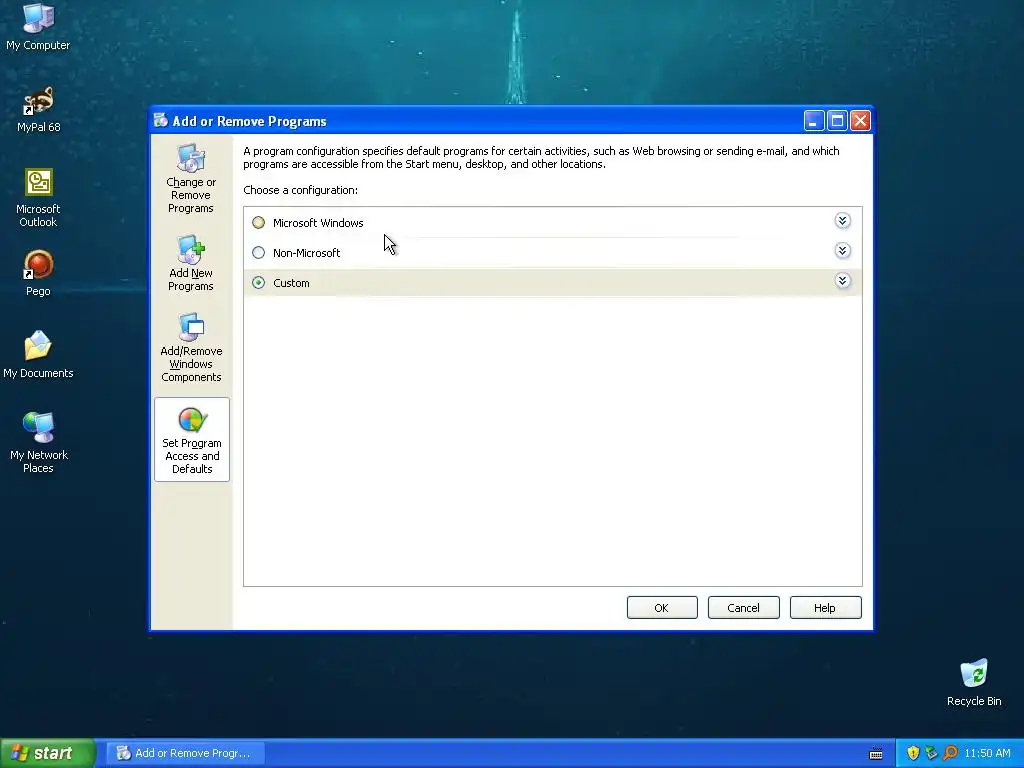
Task: Click the 'Custom' configuration label
Action: point(291,283)
